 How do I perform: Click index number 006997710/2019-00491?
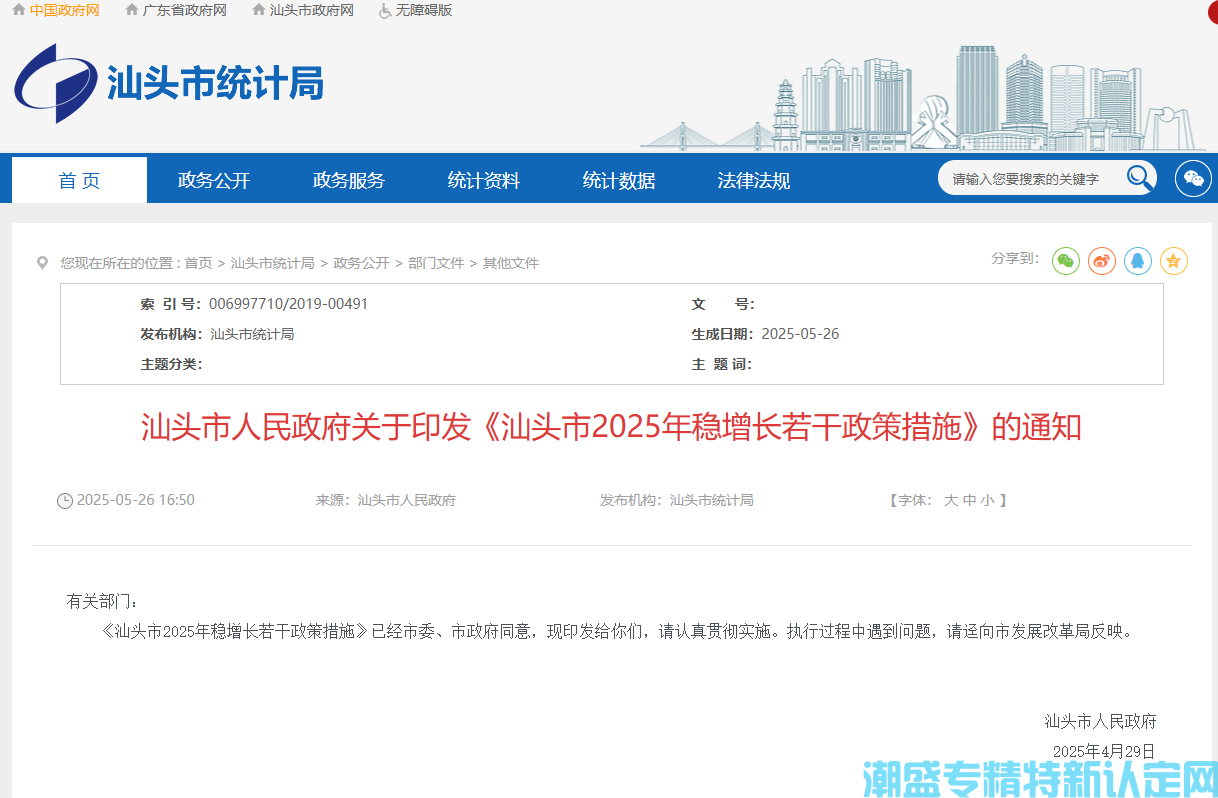click(x=288, y=304)
